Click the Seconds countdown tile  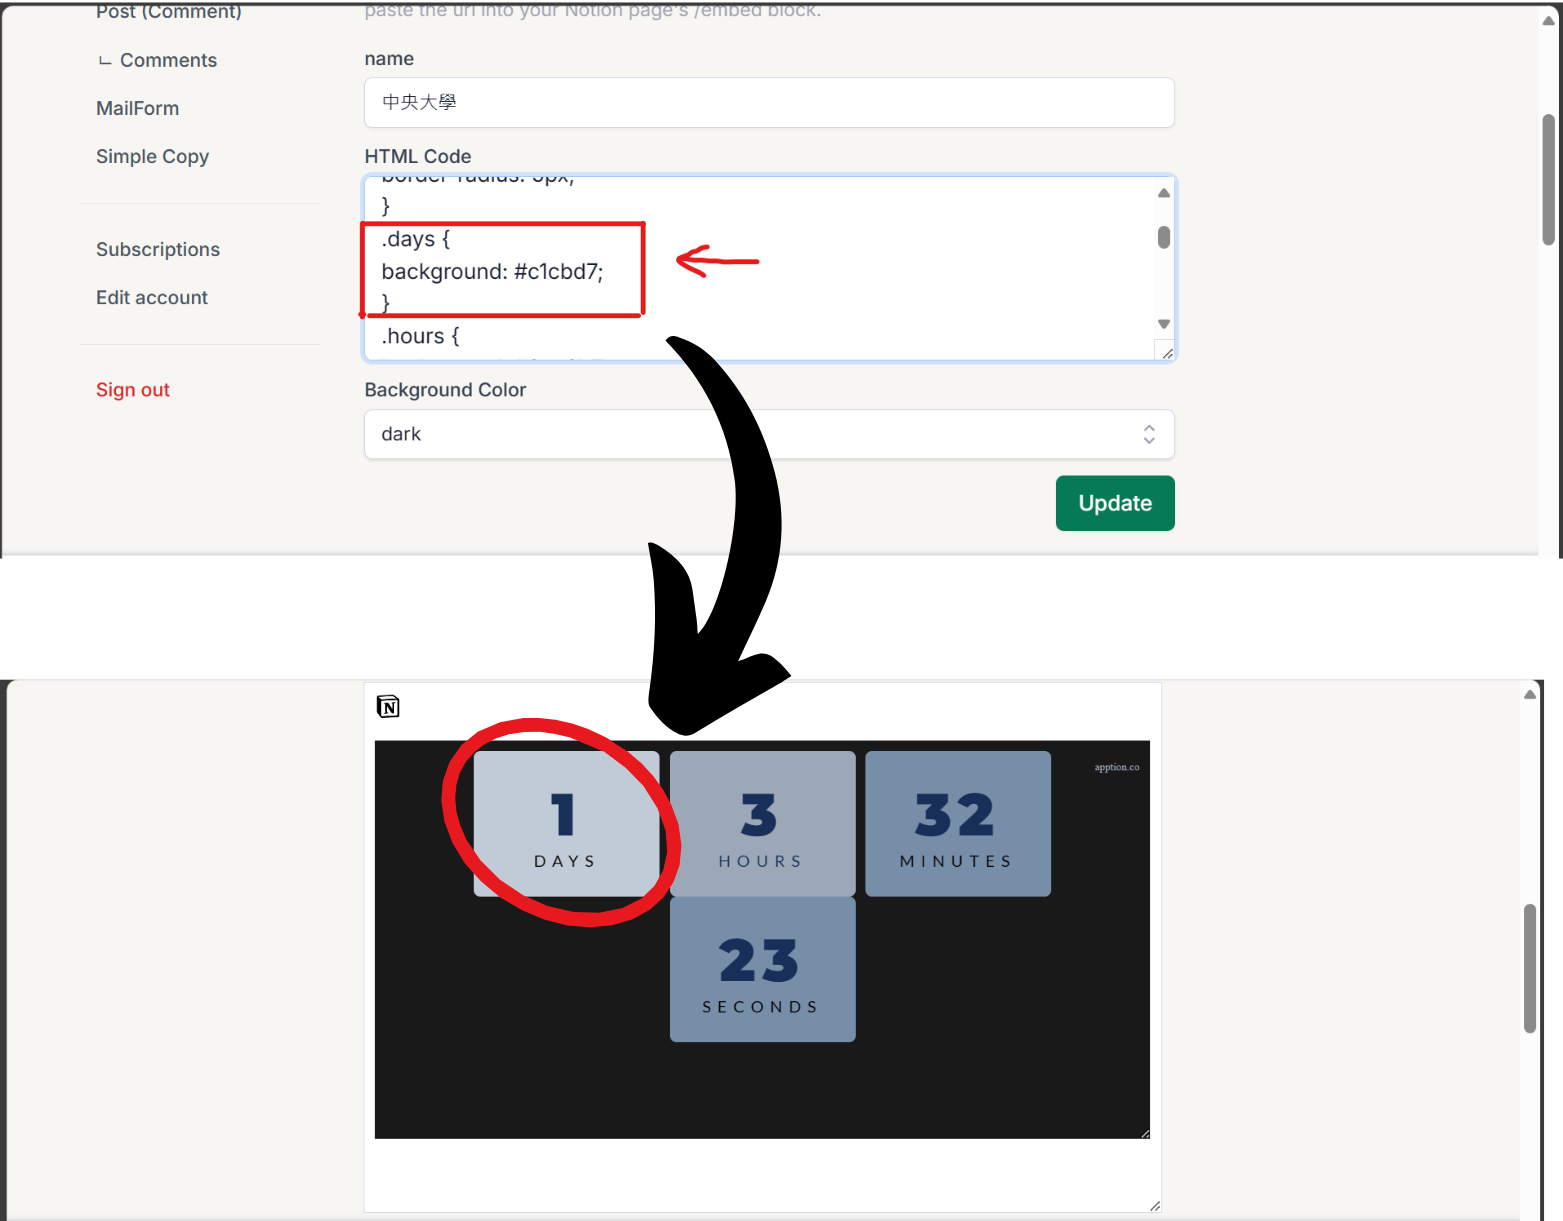pos(762,969)
